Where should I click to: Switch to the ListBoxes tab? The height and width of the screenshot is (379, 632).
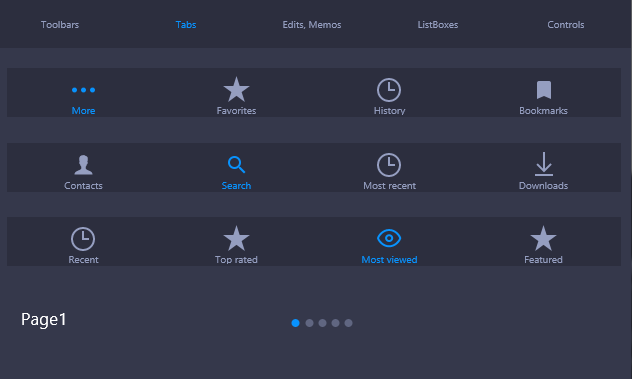tap(438, 25)
